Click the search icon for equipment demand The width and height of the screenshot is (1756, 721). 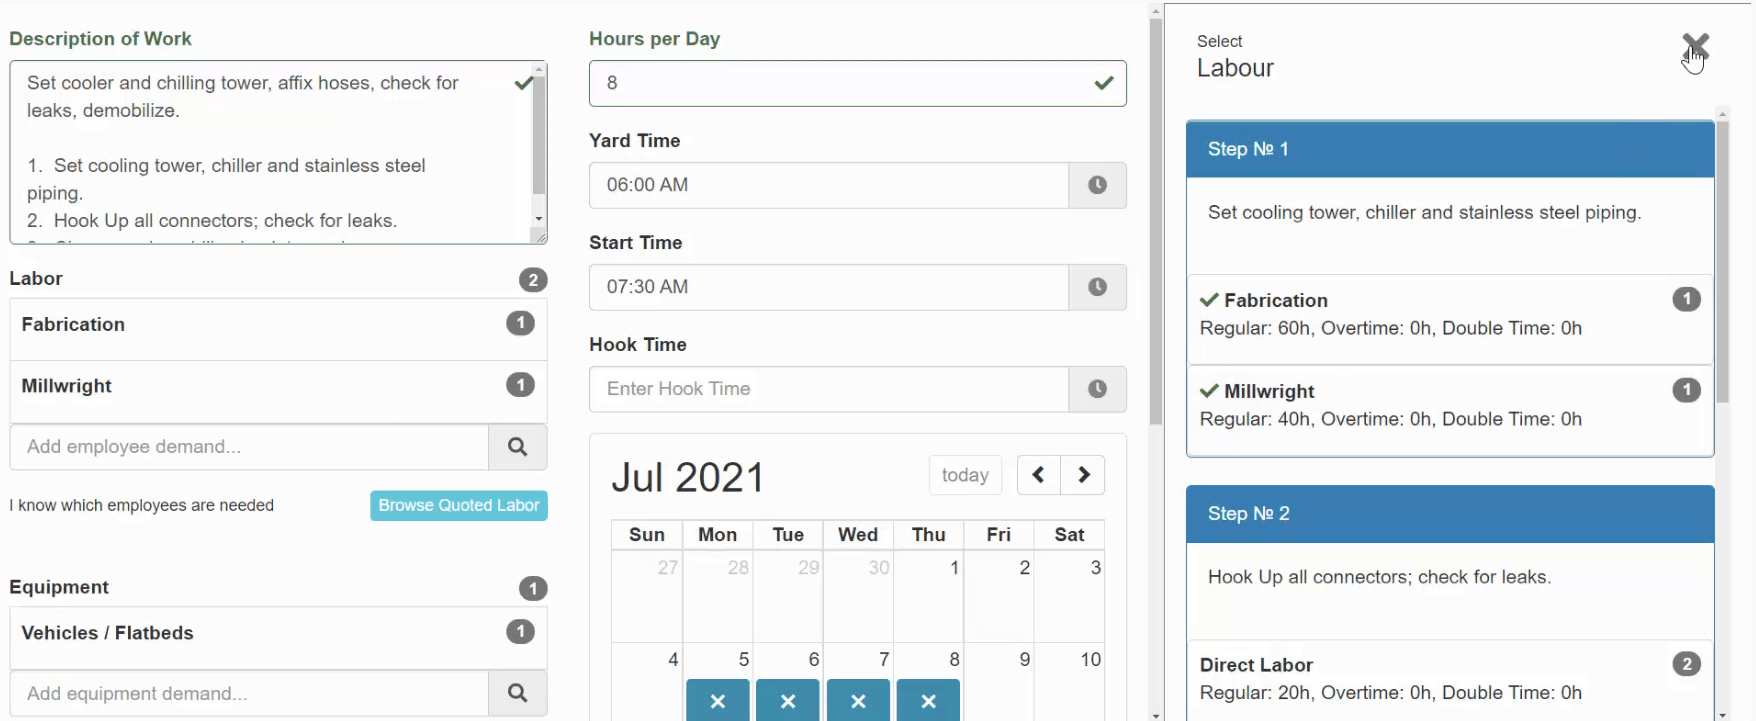[518, 693]
